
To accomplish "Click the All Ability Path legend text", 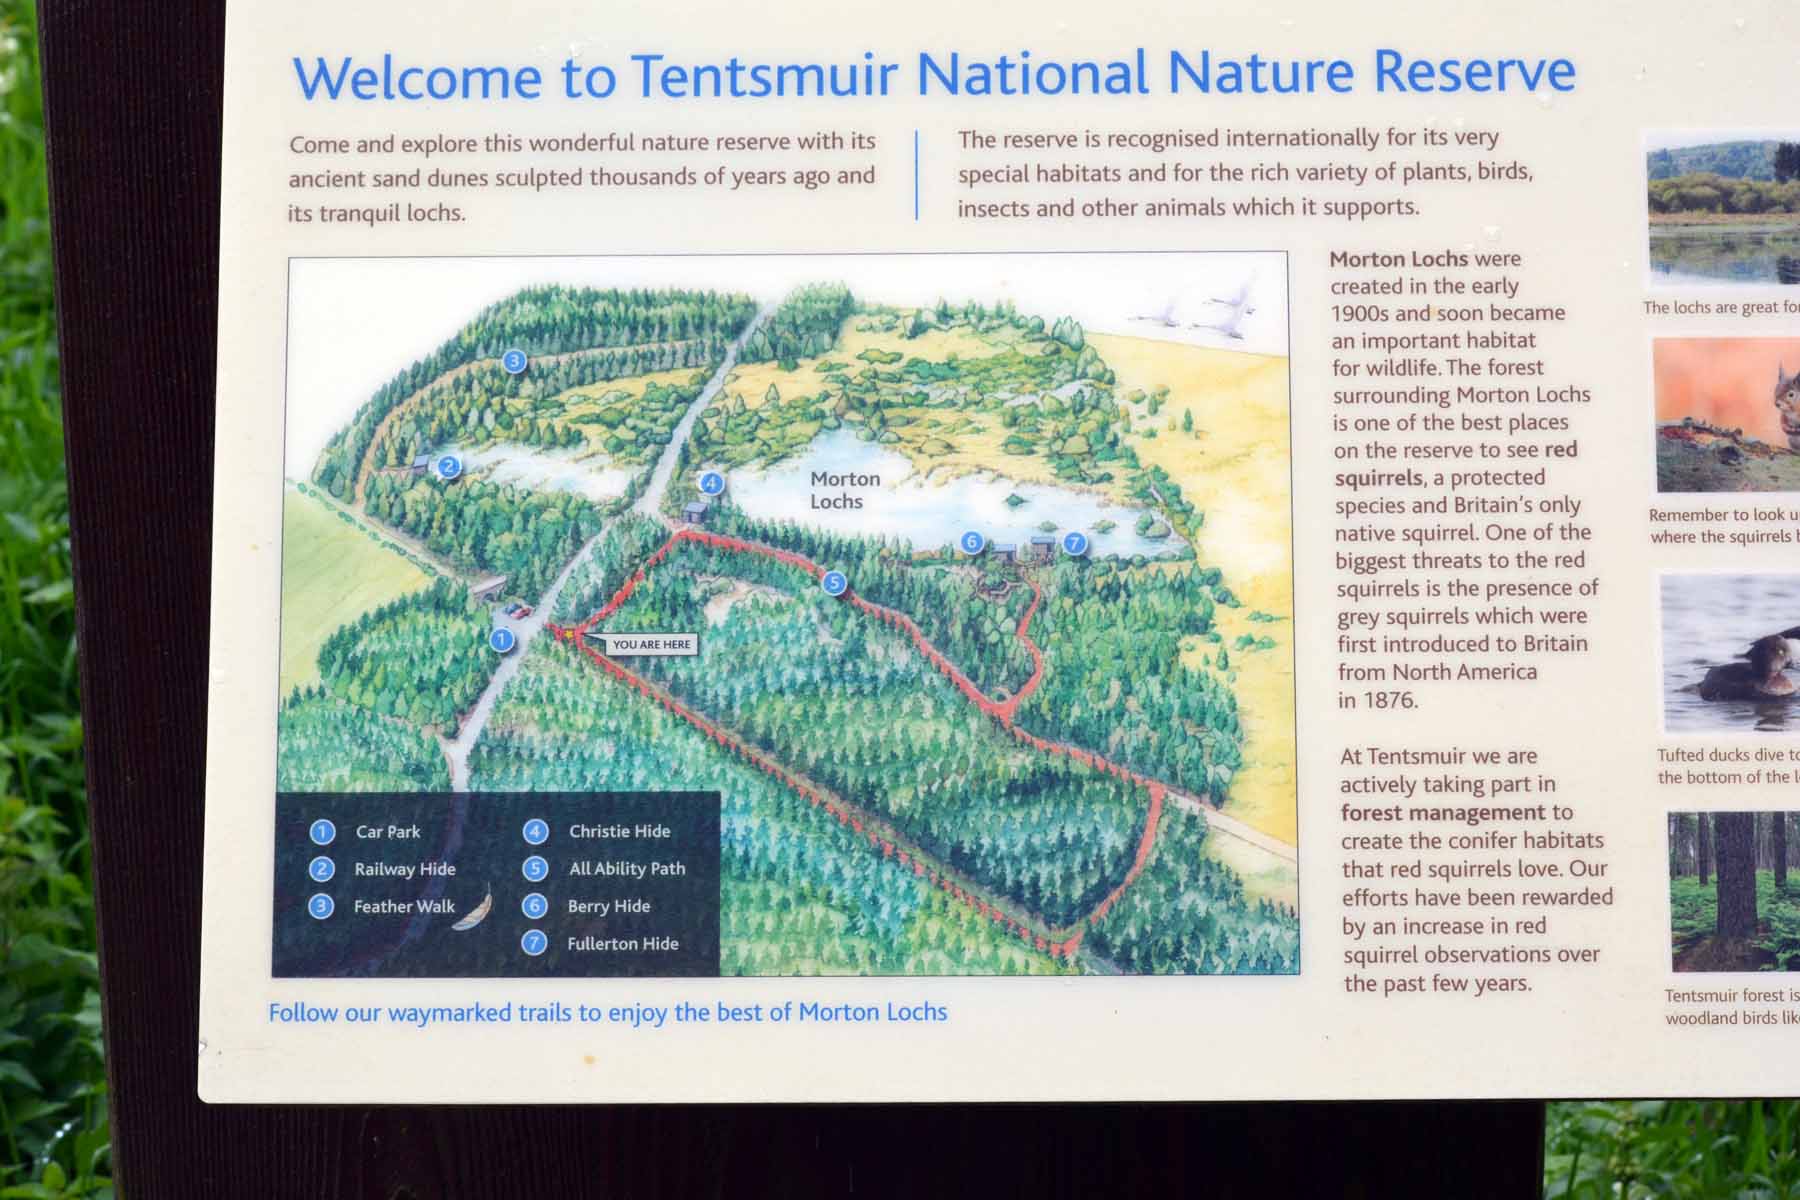I will pyautogui.click(x=627, y=869).
